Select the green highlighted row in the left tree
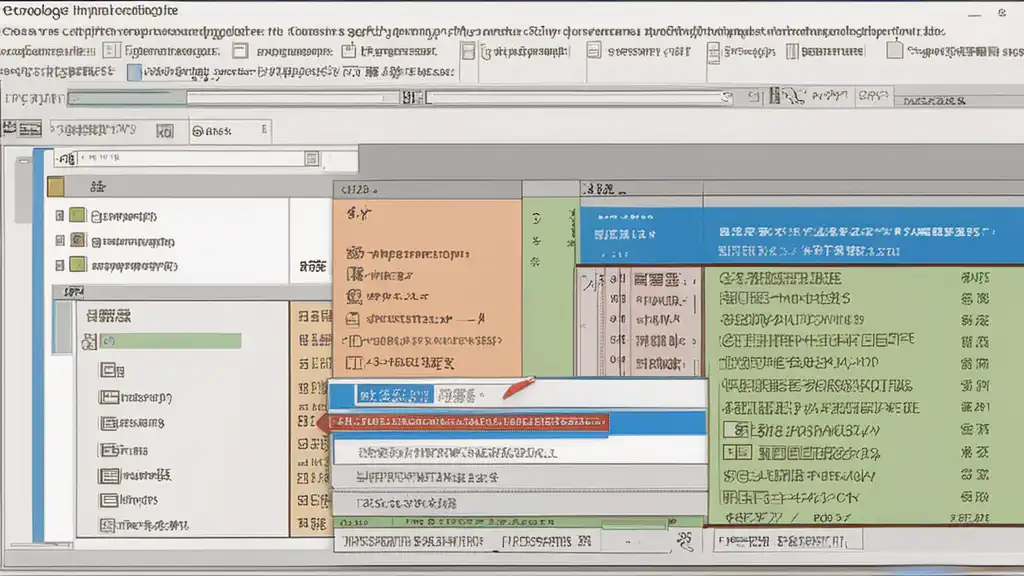Screen dimensions: 1024x576 170,341
